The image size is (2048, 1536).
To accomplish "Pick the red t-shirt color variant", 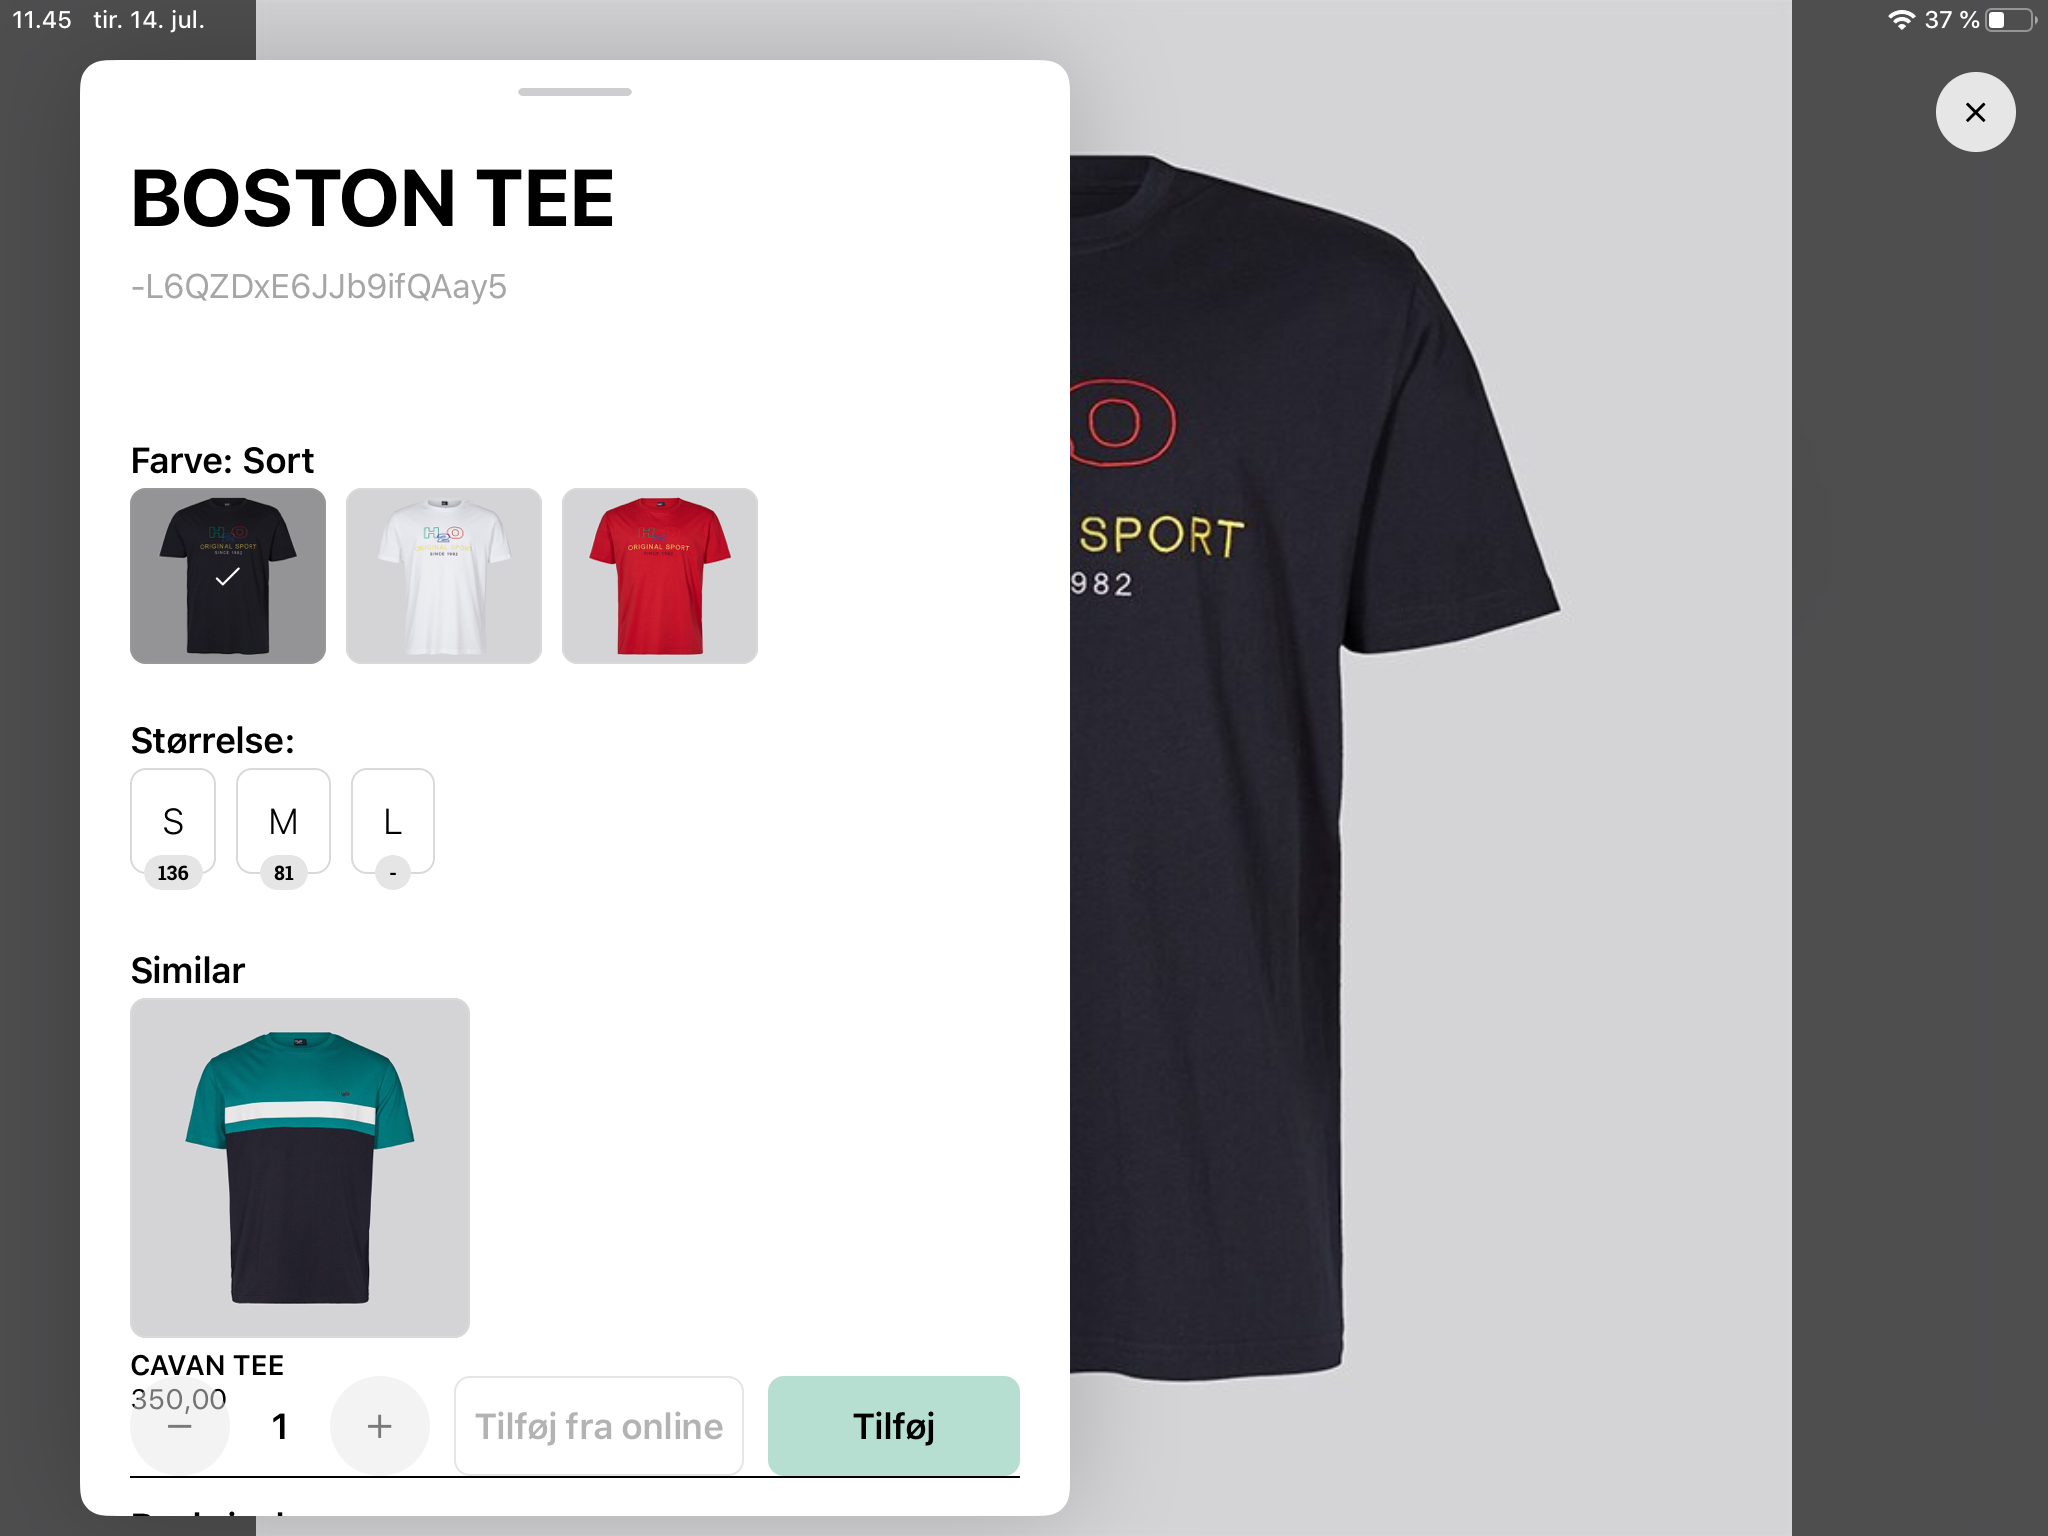I will point(660,576).
